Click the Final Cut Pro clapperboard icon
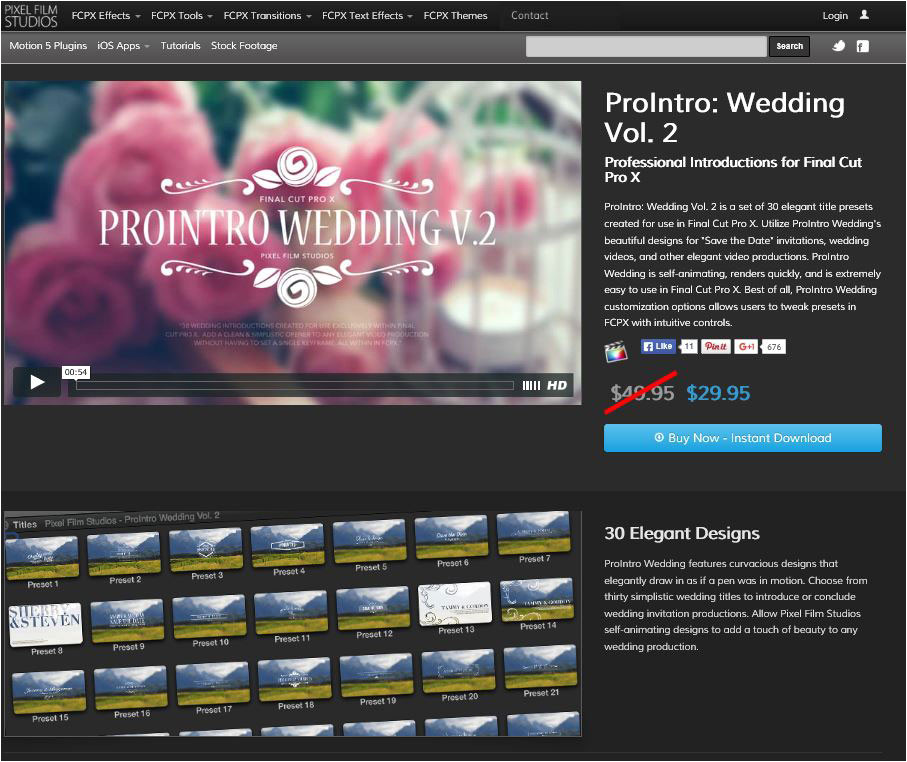This screenshot has height=762, width=907. click(x=615, y=351)
